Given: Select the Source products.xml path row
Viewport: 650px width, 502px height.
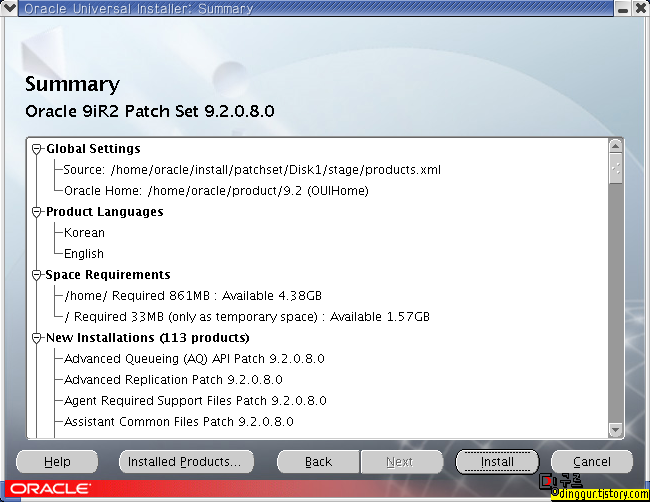Looking at the screenshot, I should click(x=252, y=170).
